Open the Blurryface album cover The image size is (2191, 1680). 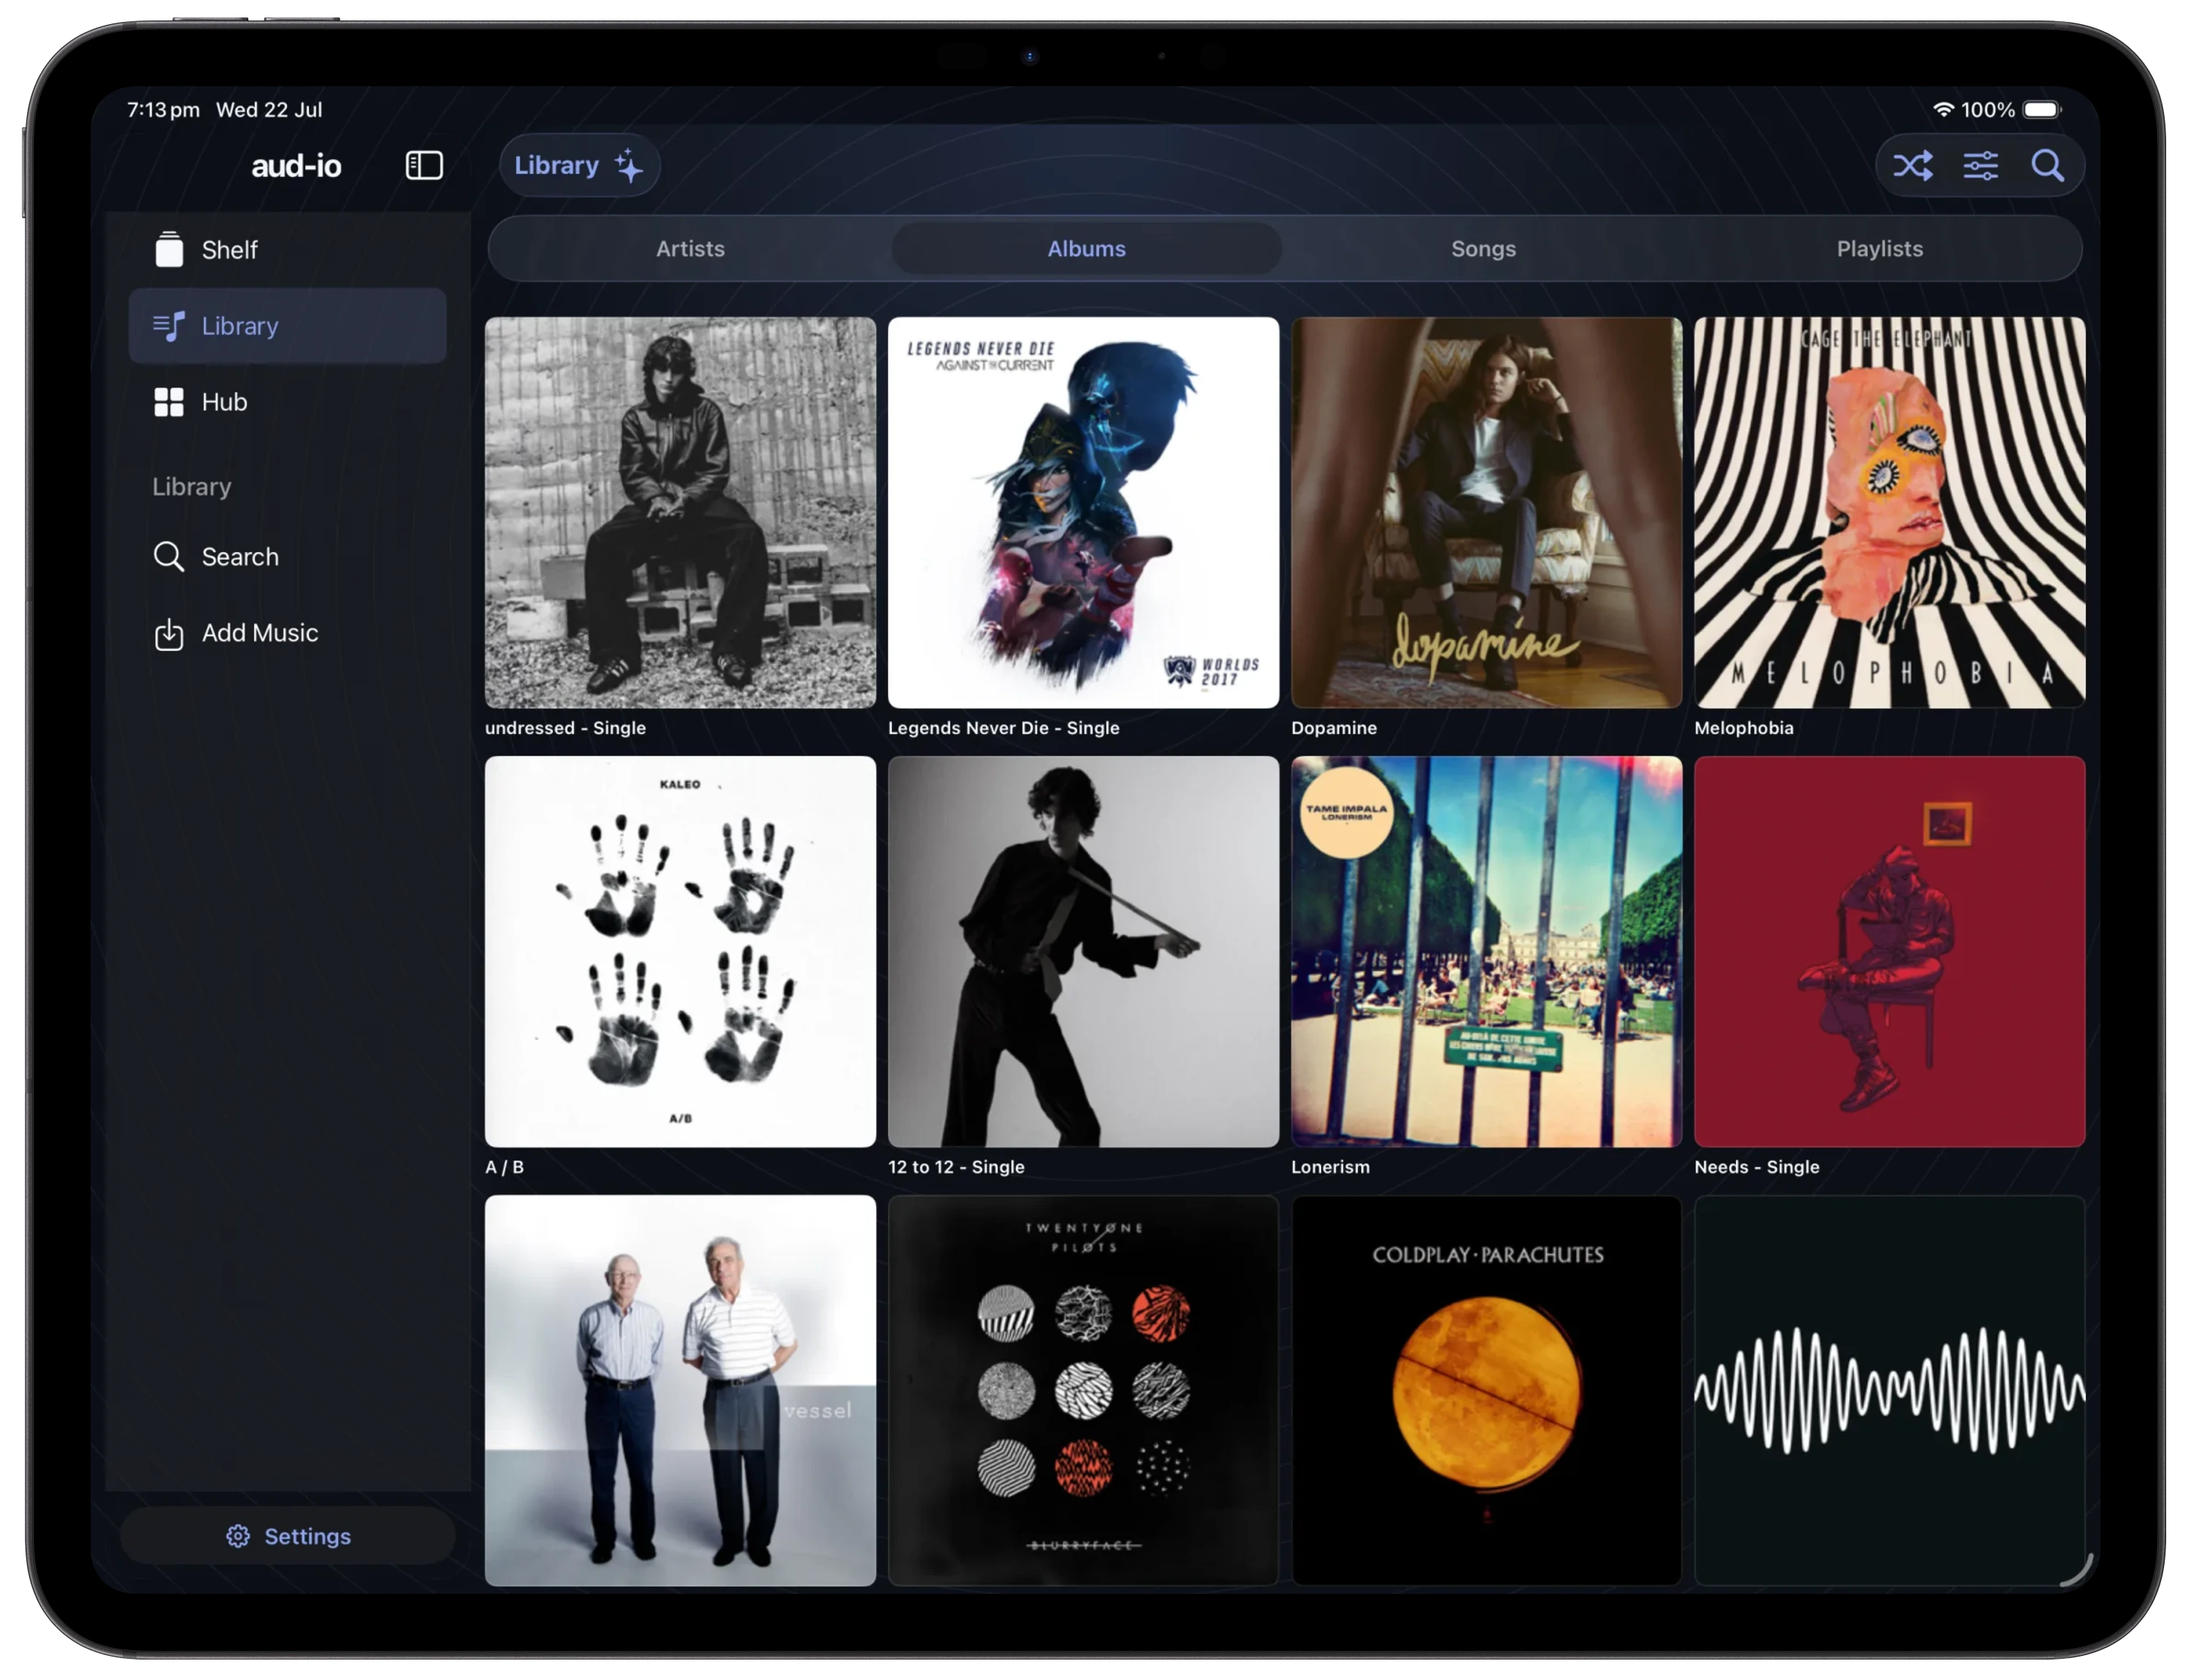pos(1083,1390)
